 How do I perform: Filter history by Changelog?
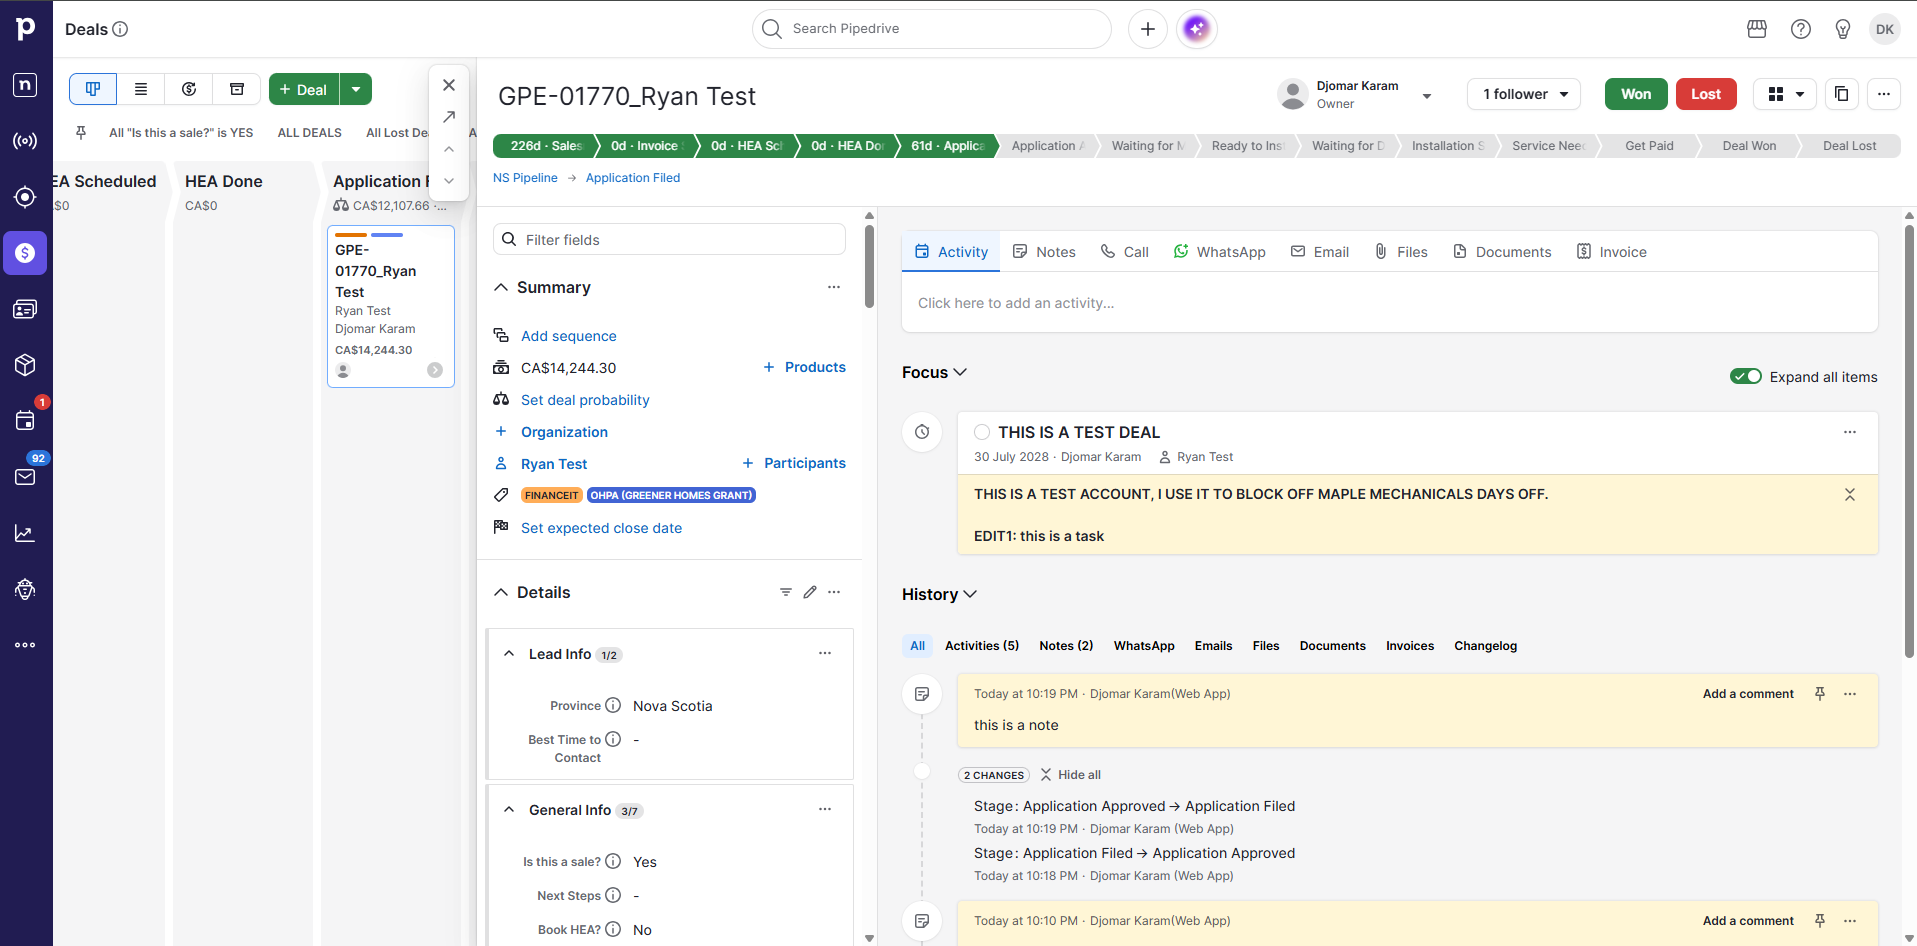tap(1486, 646)
